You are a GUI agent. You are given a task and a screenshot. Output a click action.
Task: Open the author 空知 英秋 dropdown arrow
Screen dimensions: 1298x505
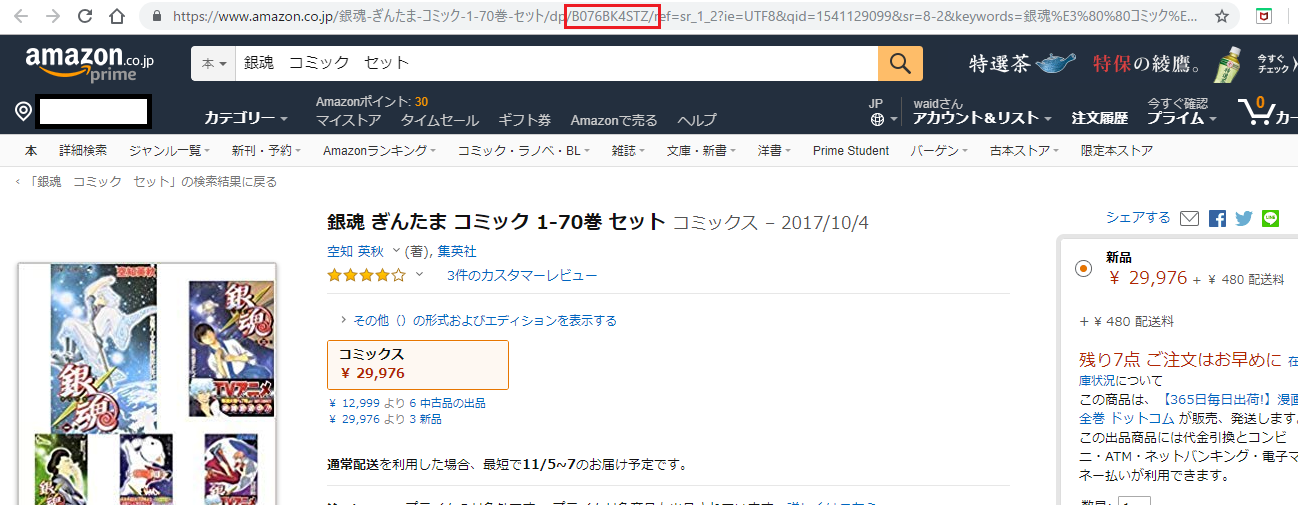pyautogui.click(x=396, y=251)
